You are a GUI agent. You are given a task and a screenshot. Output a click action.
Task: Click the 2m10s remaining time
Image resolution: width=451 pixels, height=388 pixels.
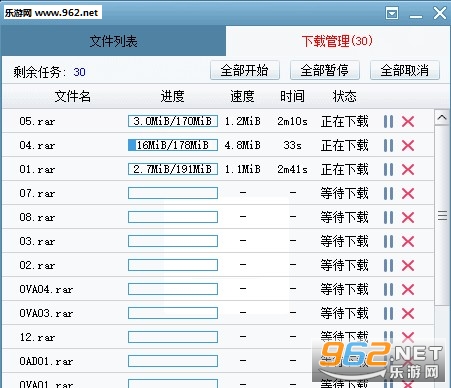coord(292,121)
